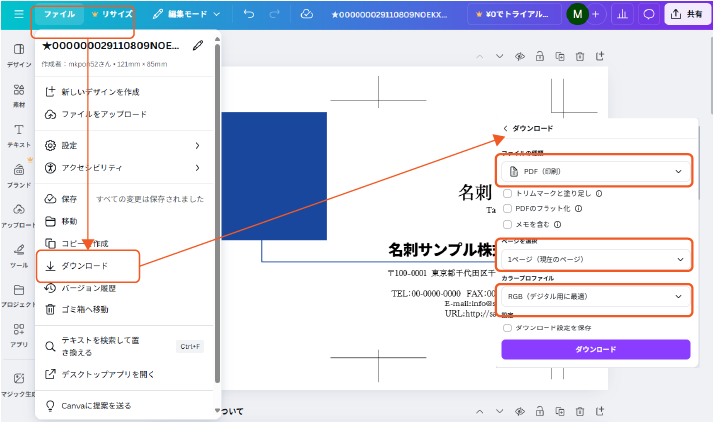Open the ツール panel
Viewport: 713px width, 422px height.
pos(19,256)
